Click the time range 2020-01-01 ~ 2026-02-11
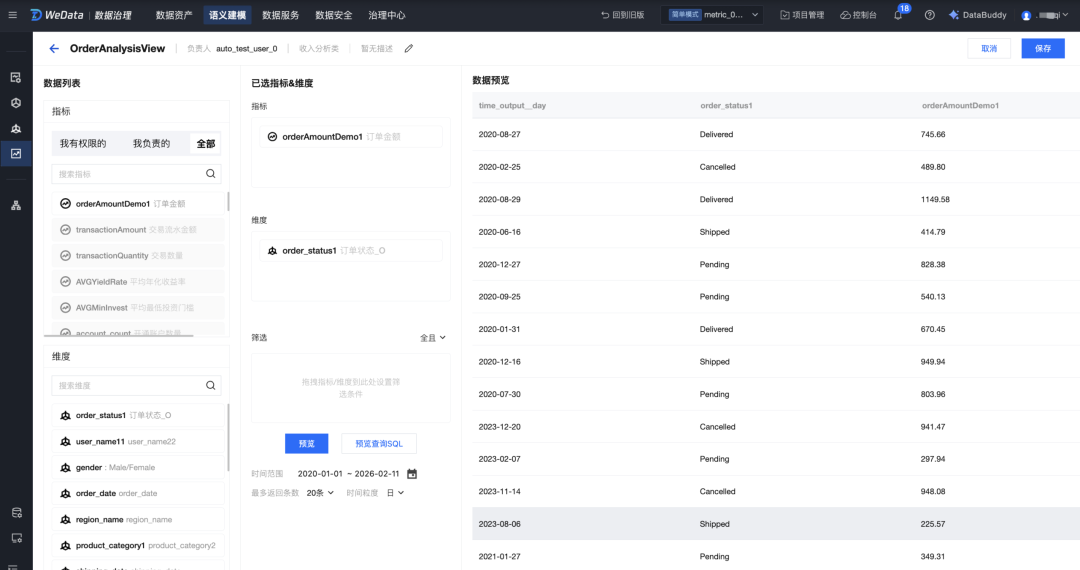 (348, 474)
